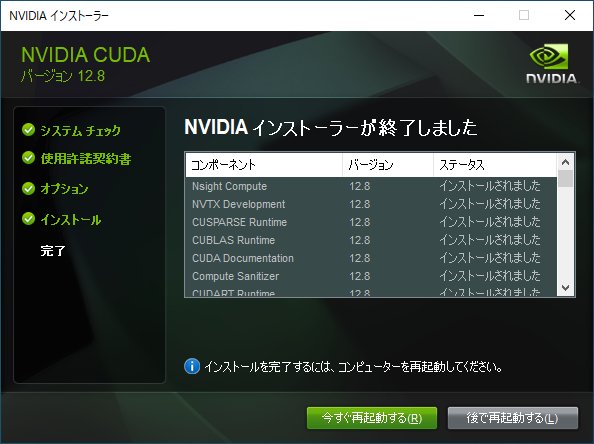Select the CUSPARSE Runtime row
This screenshot has height=444, width=594.
(x=372, y=222)
